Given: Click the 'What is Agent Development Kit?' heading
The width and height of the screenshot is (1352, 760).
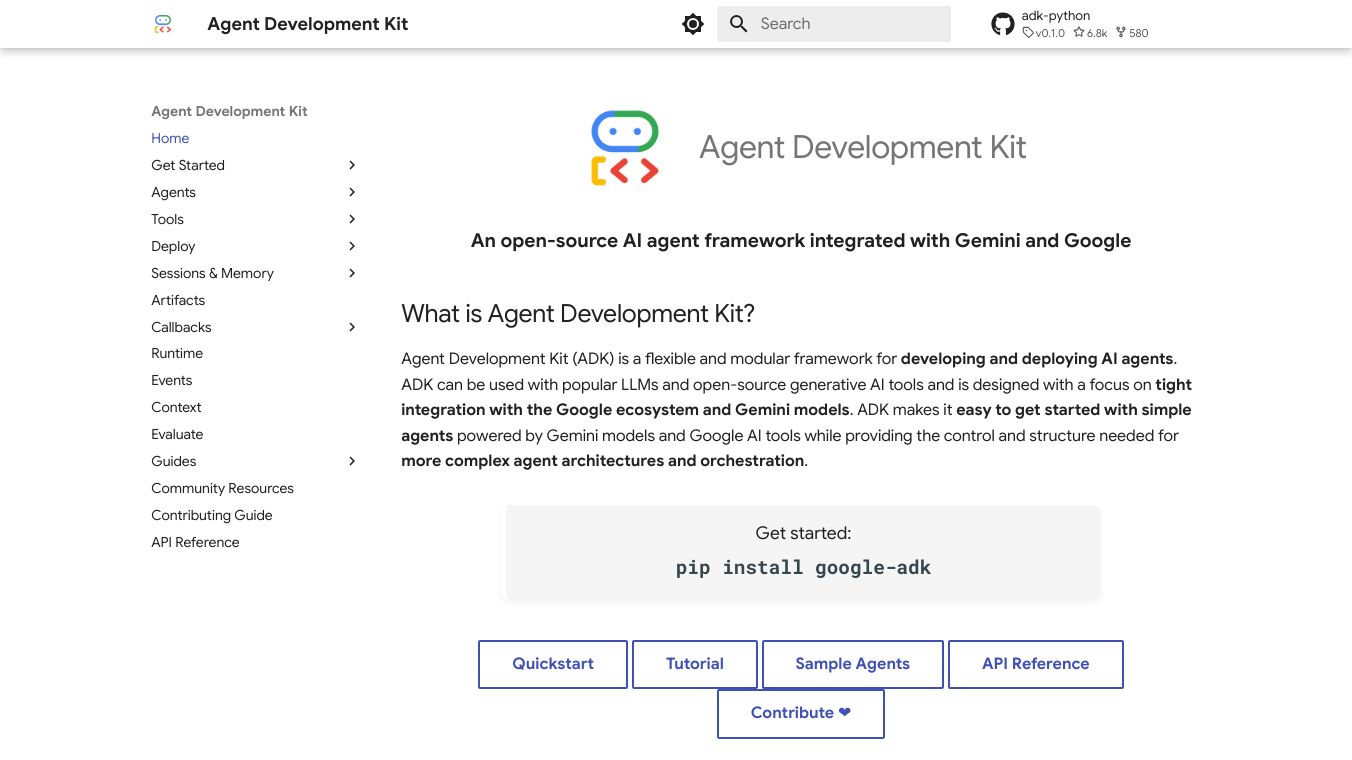Looking at the screenshot, I should point(578,314).
